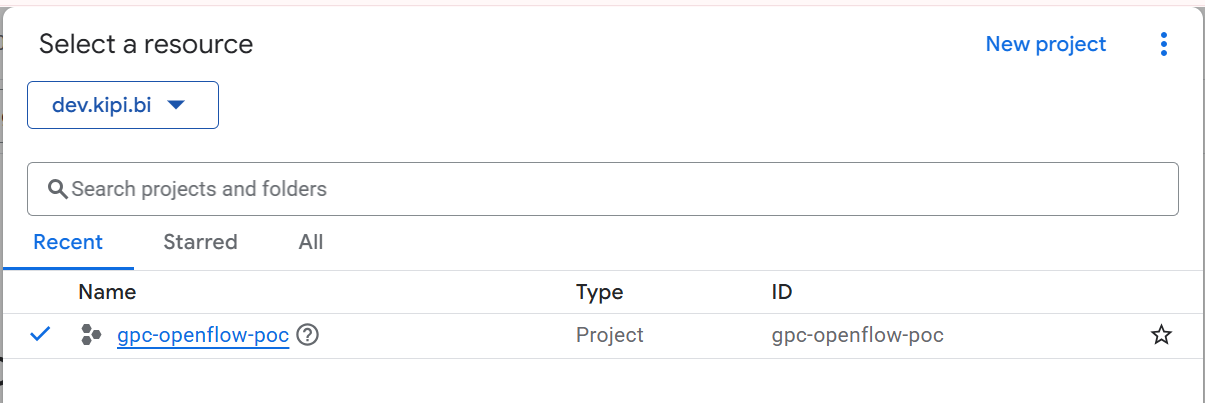Image resolution: width=1205 pixels, height=403 pixels.
Task: Click the New project button
Action: (1046, 44)
